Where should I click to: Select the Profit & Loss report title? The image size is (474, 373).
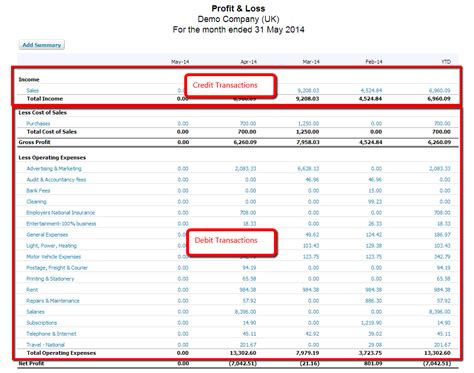click(x=238, y=9)
